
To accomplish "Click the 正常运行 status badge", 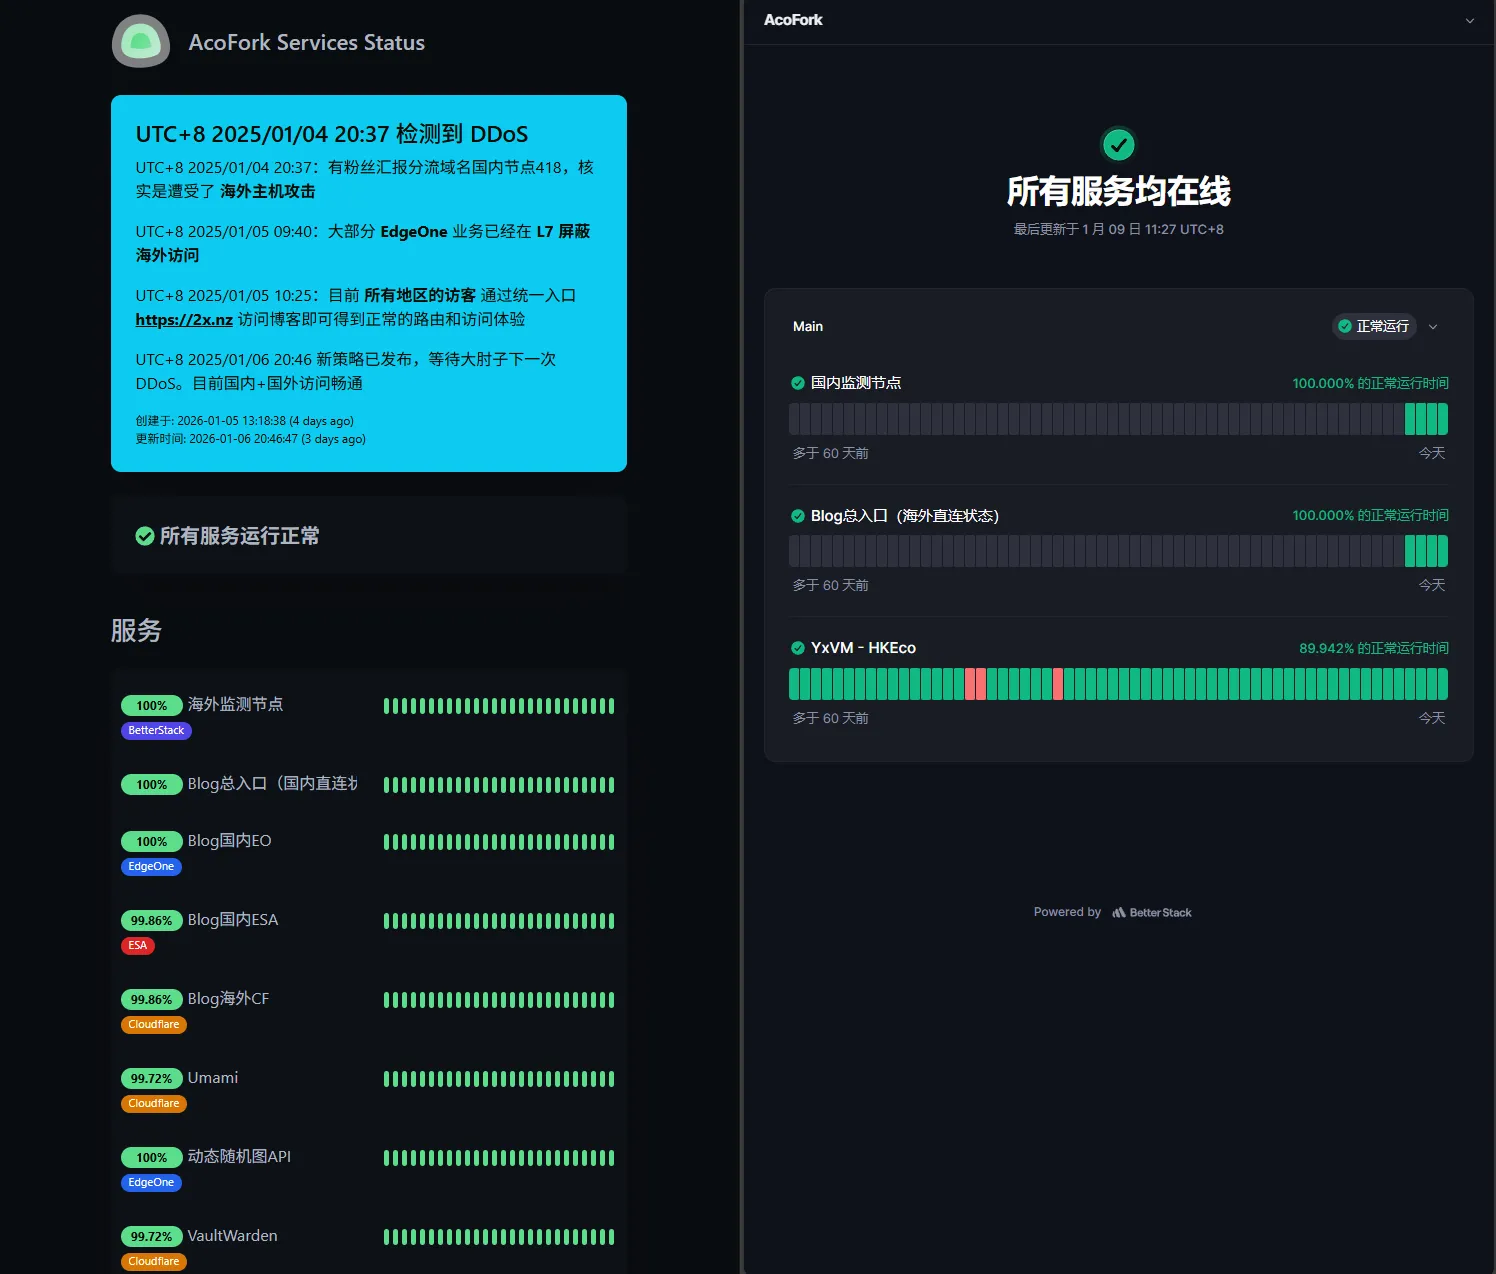I will tap(1374, 327).
